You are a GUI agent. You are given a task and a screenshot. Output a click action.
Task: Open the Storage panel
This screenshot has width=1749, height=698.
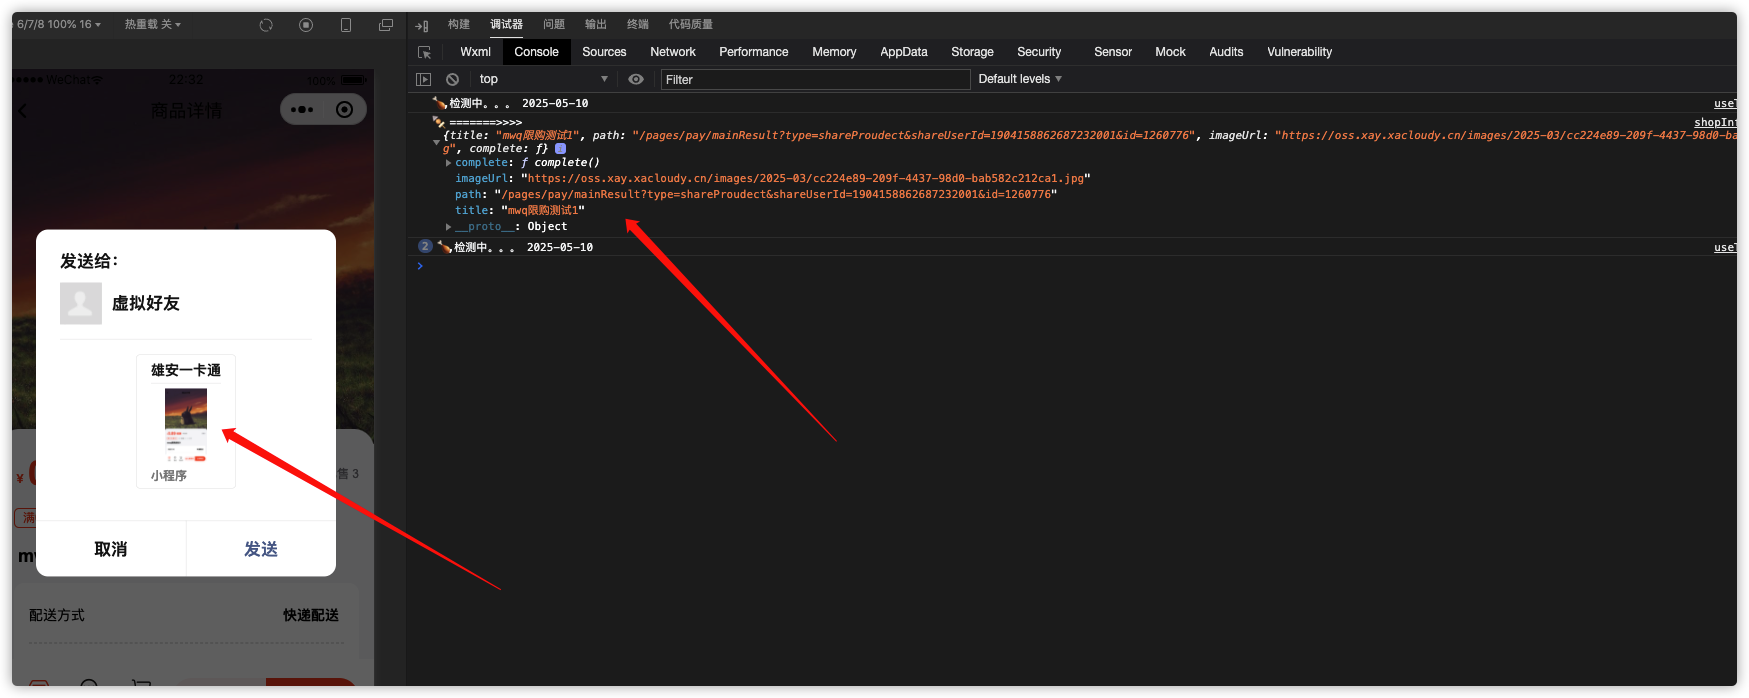972,52
